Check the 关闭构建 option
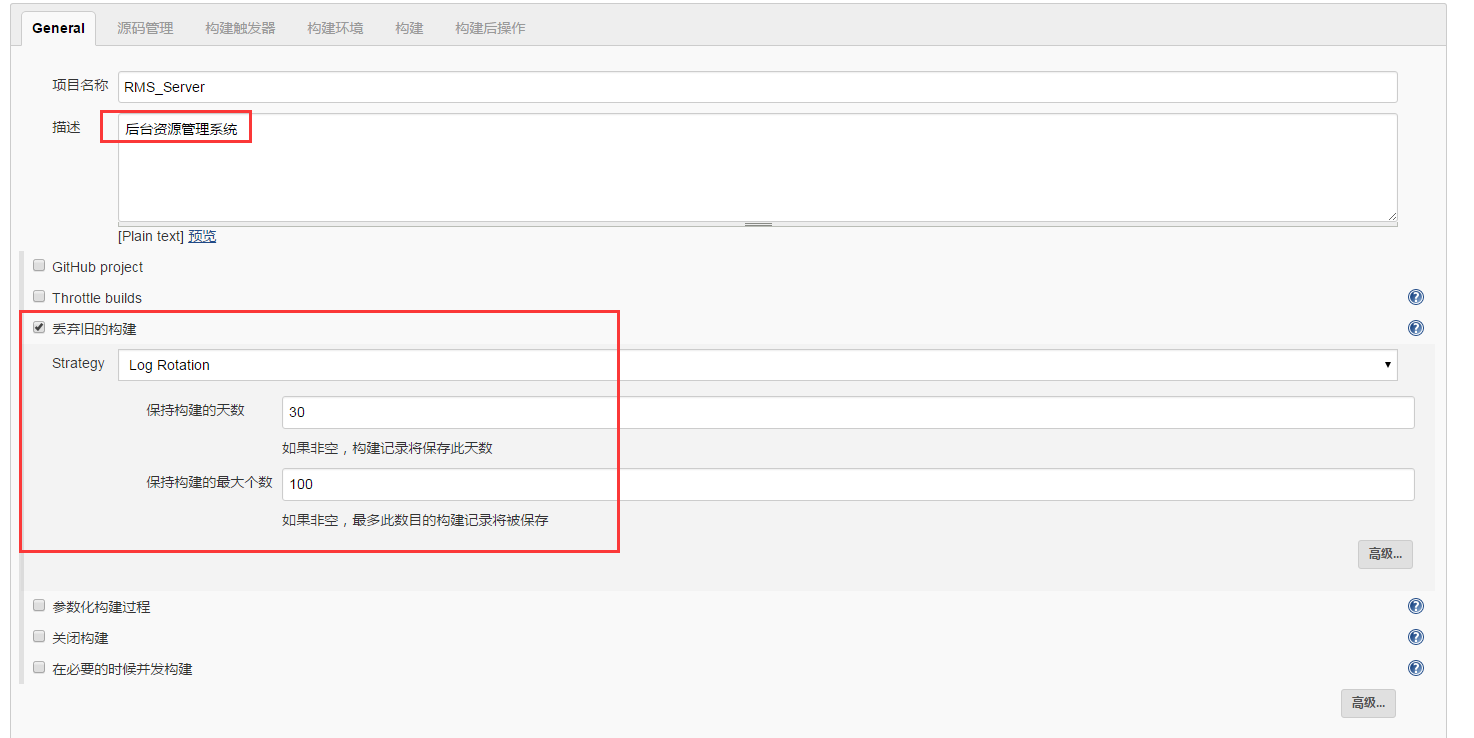Image resolution: width=1474 pixels, height=738 pixels. pos(39,637)
